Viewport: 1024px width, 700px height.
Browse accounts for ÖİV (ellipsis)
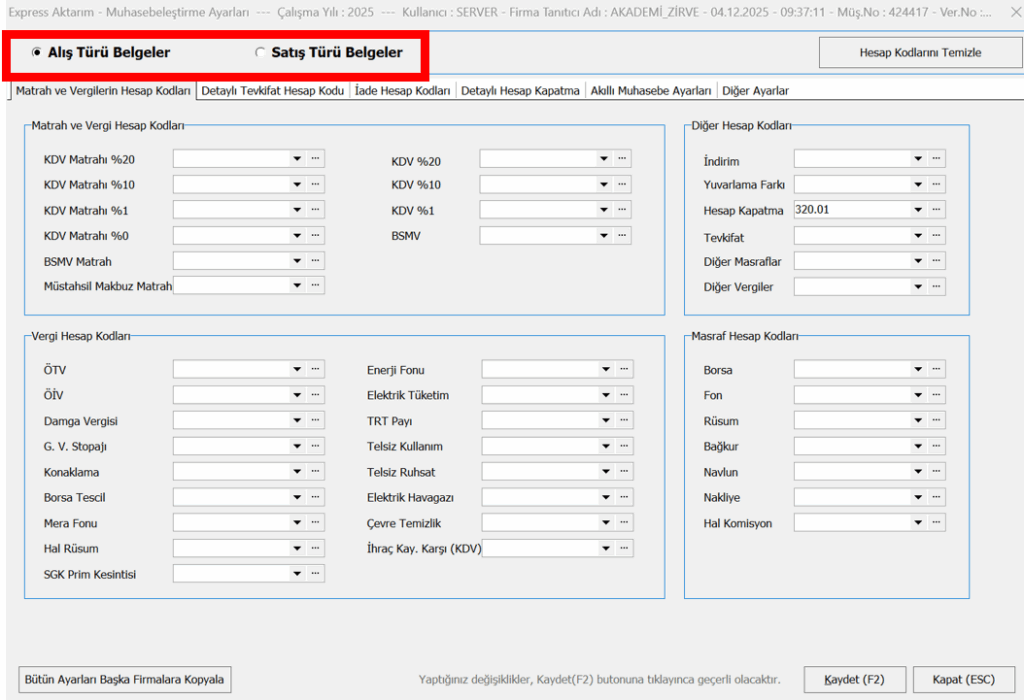click(x=315, y=394)
